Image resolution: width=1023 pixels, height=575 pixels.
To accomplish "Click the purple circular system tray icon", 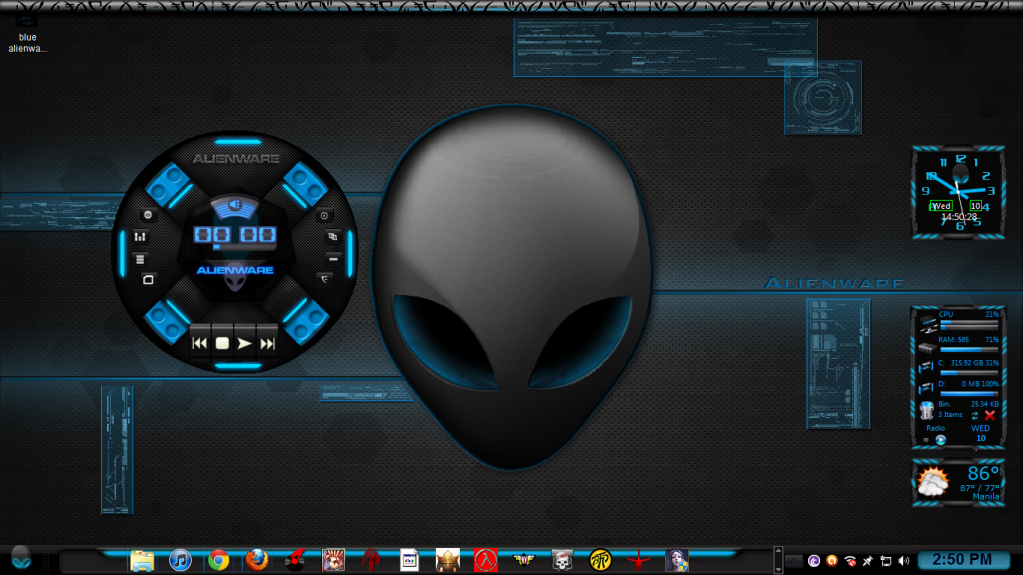I will tap(814, 561).
